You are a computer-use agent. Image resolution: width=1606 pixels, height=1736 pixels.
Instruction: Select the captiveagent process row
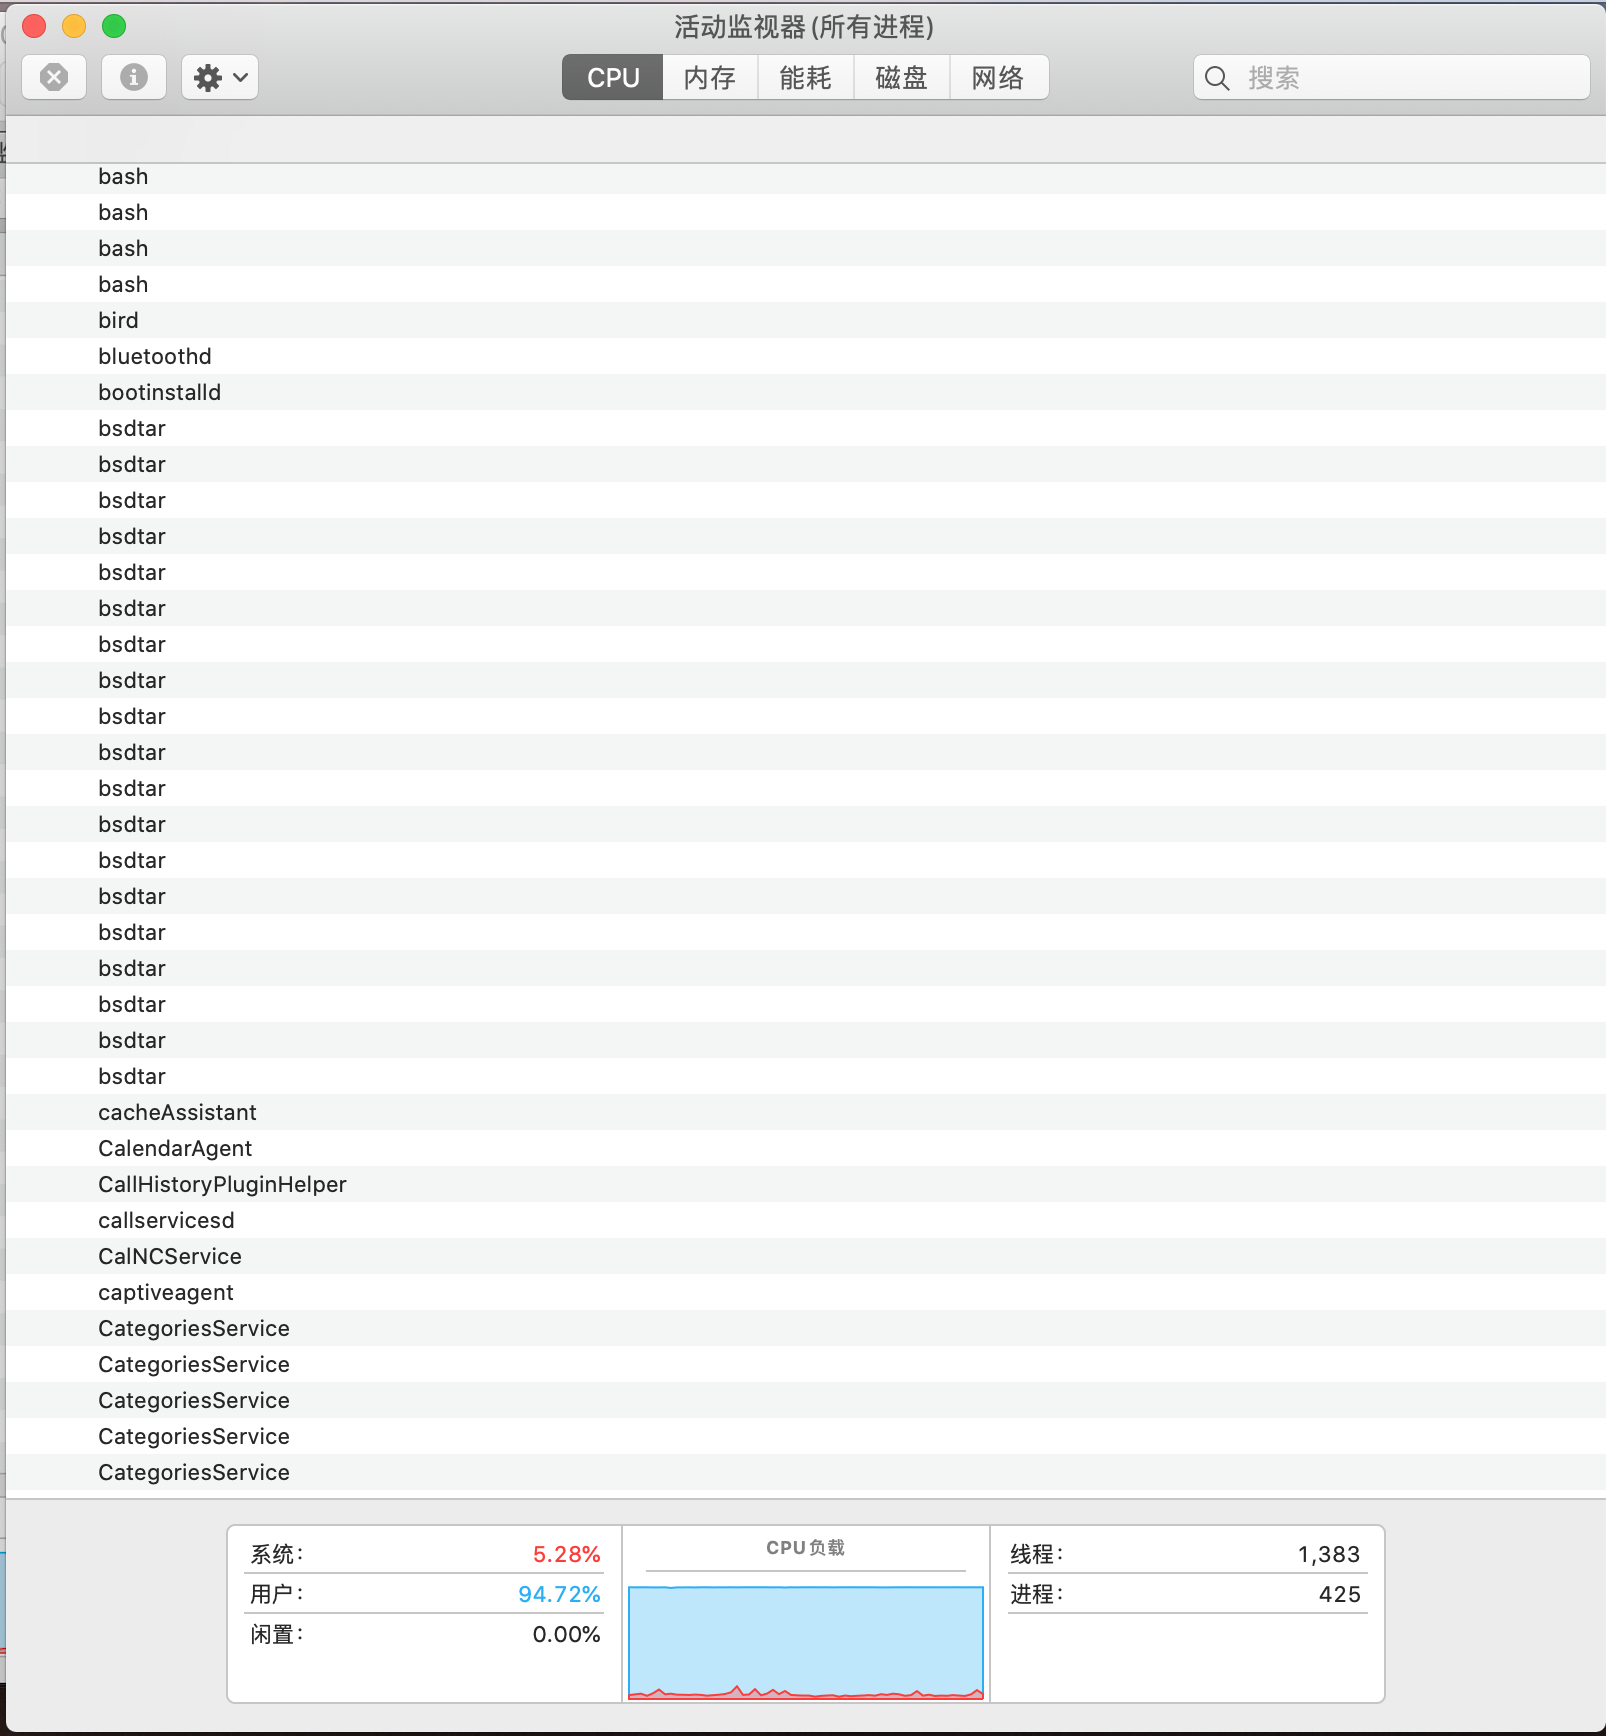pos(166,1292)
